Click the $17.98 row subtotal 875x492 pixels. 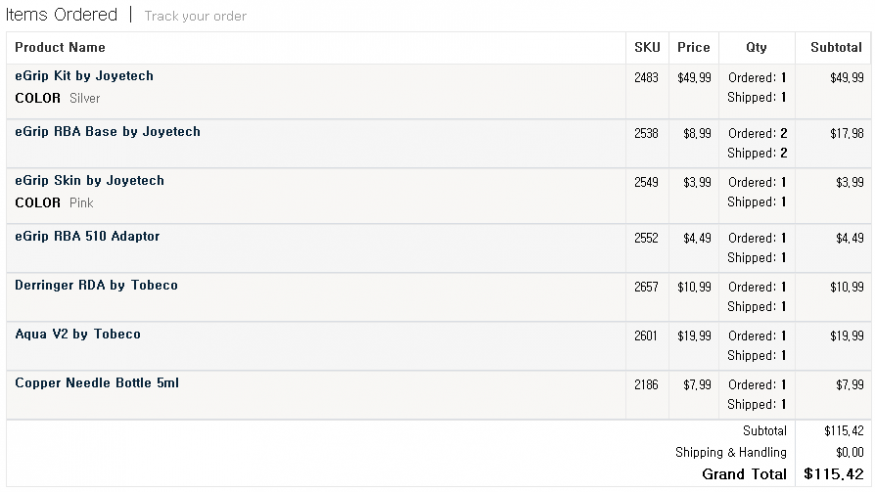847,133
